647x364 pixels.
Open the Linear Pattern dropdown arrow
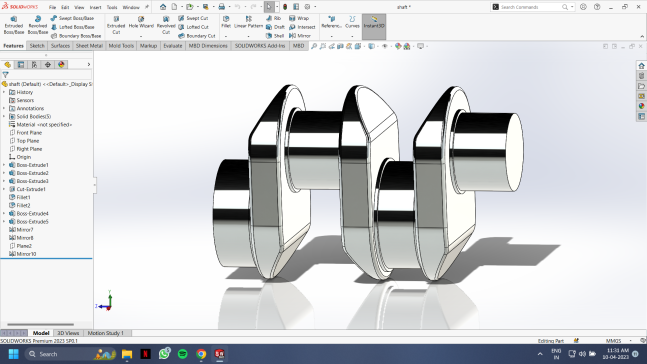click(248, 36)
